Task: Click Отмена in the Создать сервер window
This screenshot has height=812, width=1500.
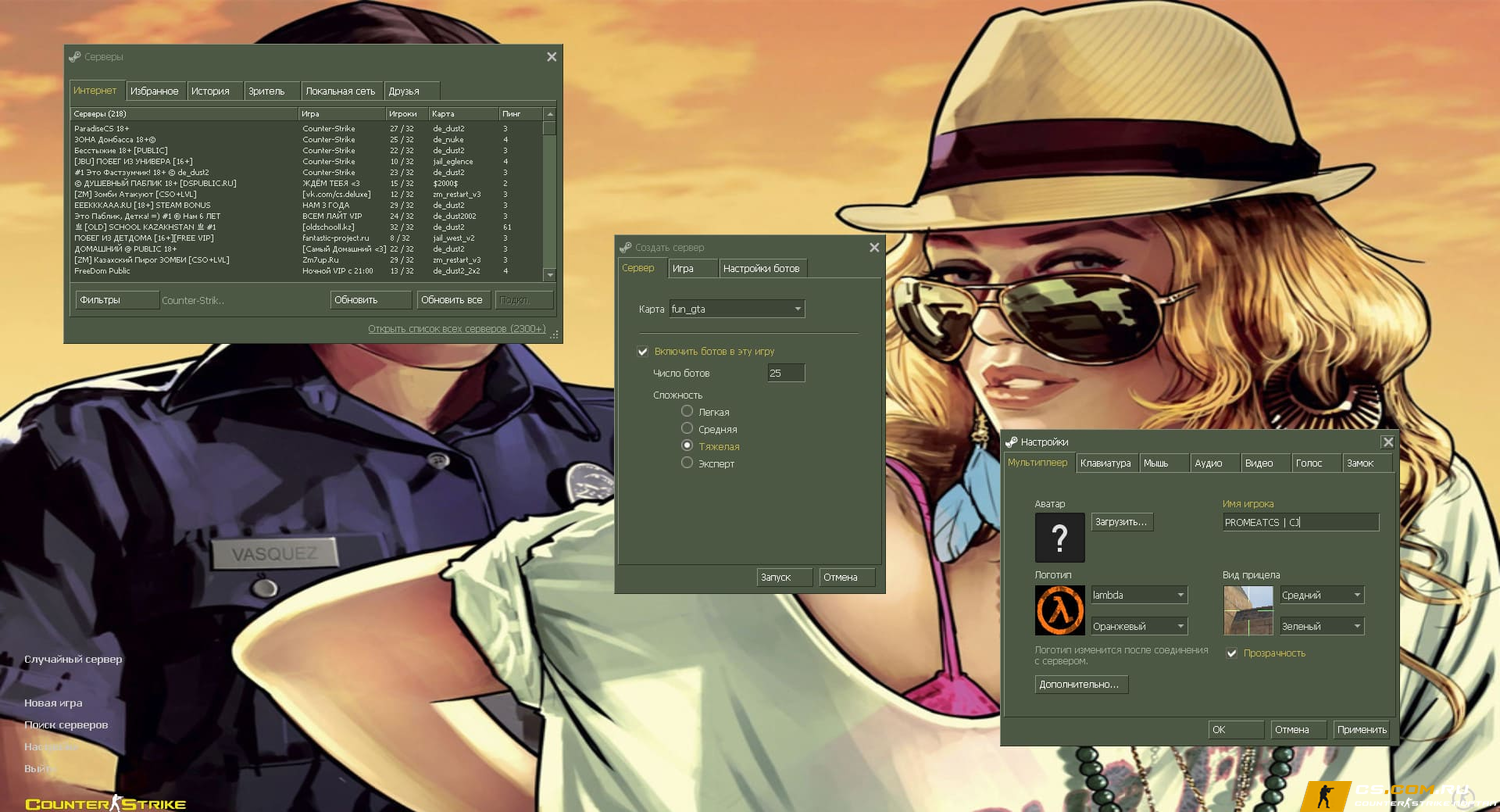Action: [847, 577]
